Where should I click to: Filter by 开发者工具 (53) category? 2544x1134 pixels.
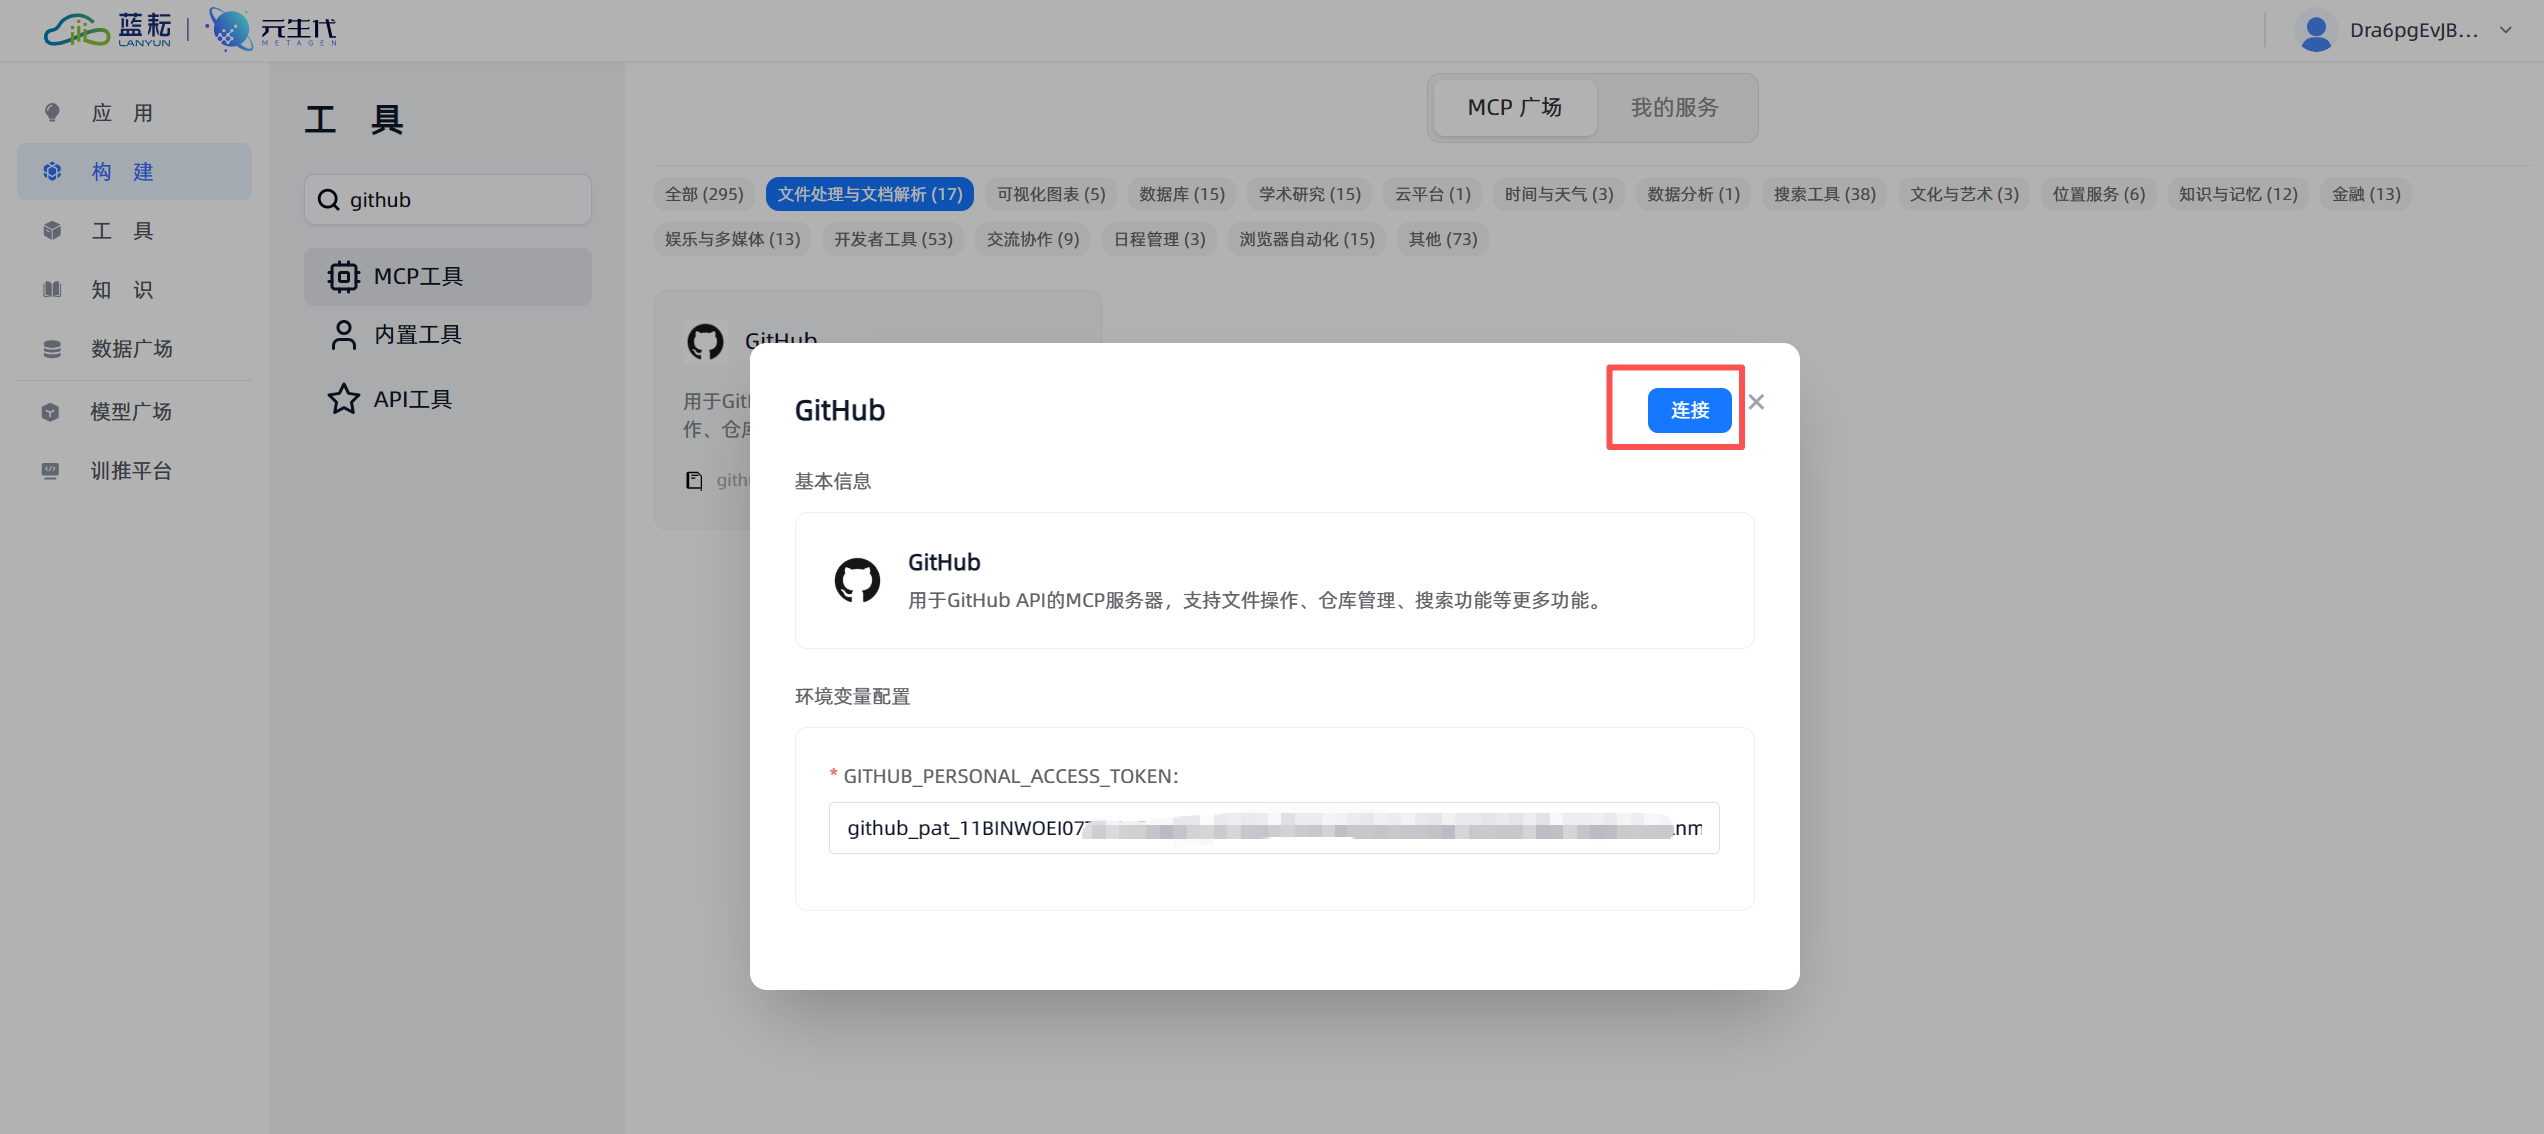coord(893,239)
